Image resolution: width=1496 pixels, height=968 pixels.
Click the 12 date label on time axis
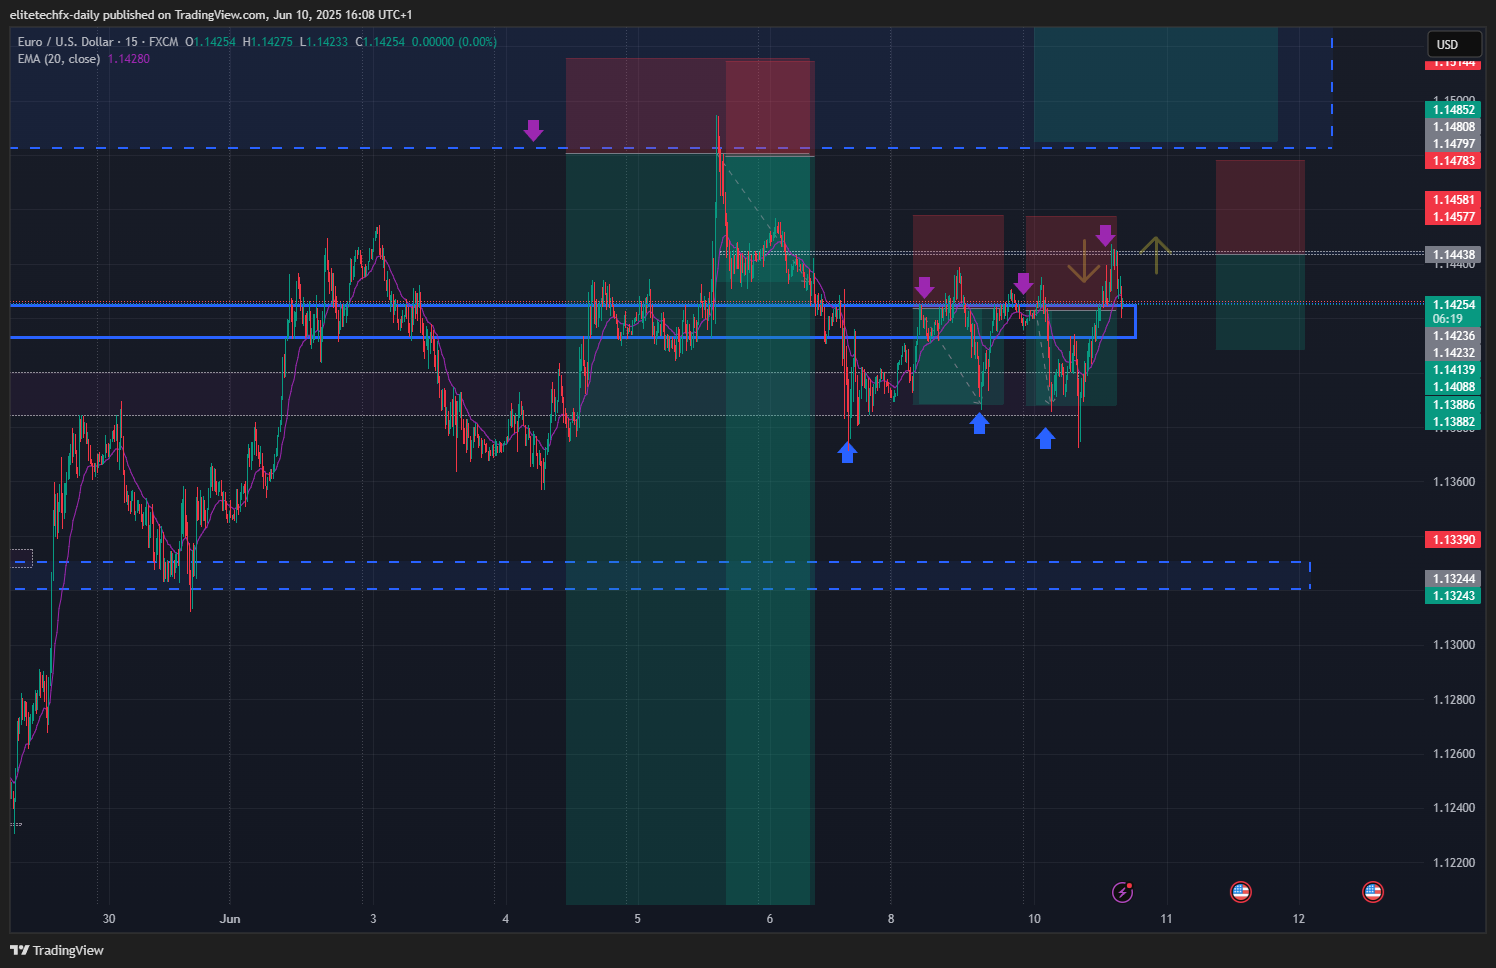[x=1298, y=919]
